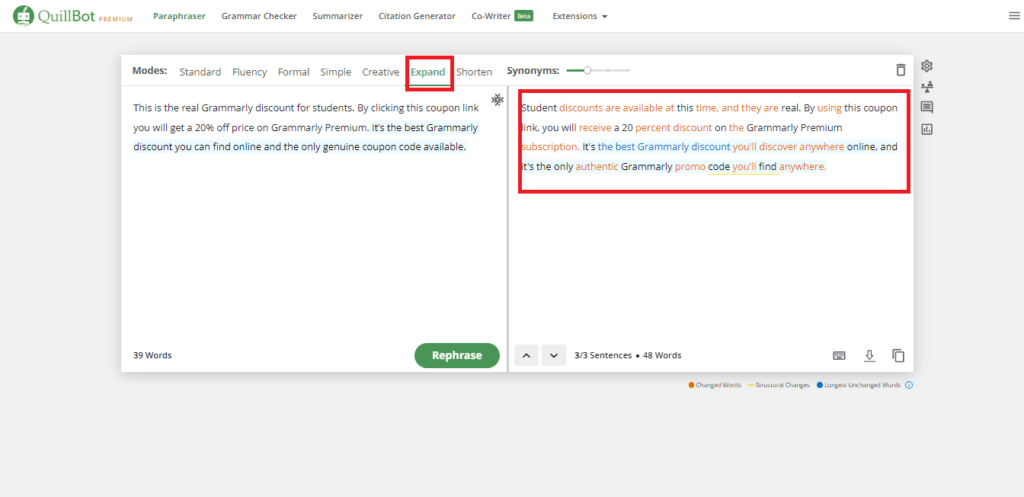
Task: Adjust the Synonyms slider handle
Action: point(587,71)
